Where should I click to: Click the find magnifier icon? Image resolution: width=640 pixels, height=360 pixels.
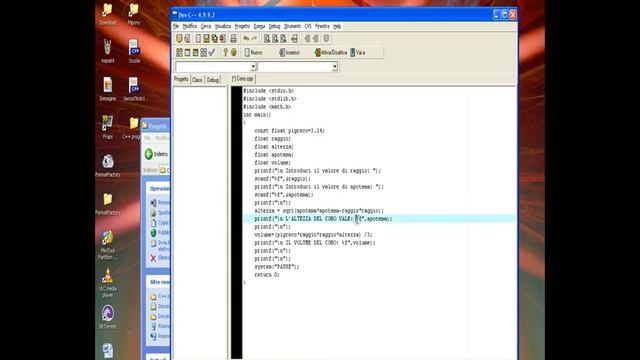pyautogui.click(x=267, y=39)
